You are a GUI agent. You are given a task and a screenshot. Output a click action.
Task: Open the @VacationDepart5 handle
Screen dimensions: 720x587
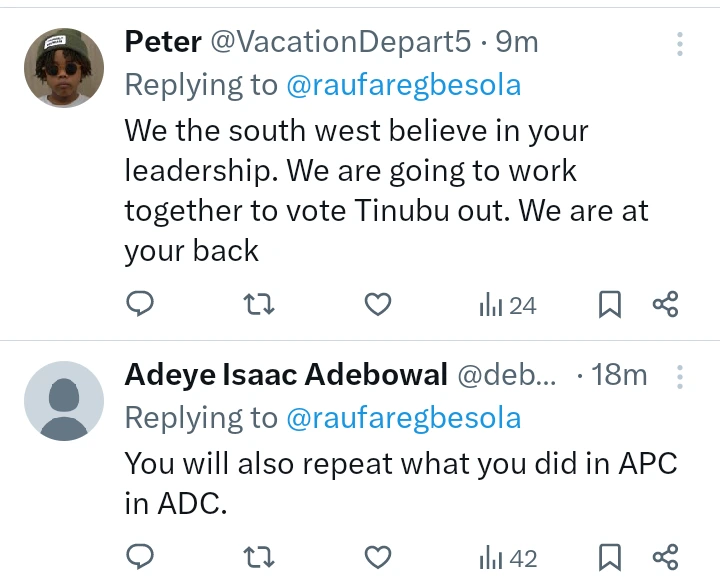click(x=335, y=42)
